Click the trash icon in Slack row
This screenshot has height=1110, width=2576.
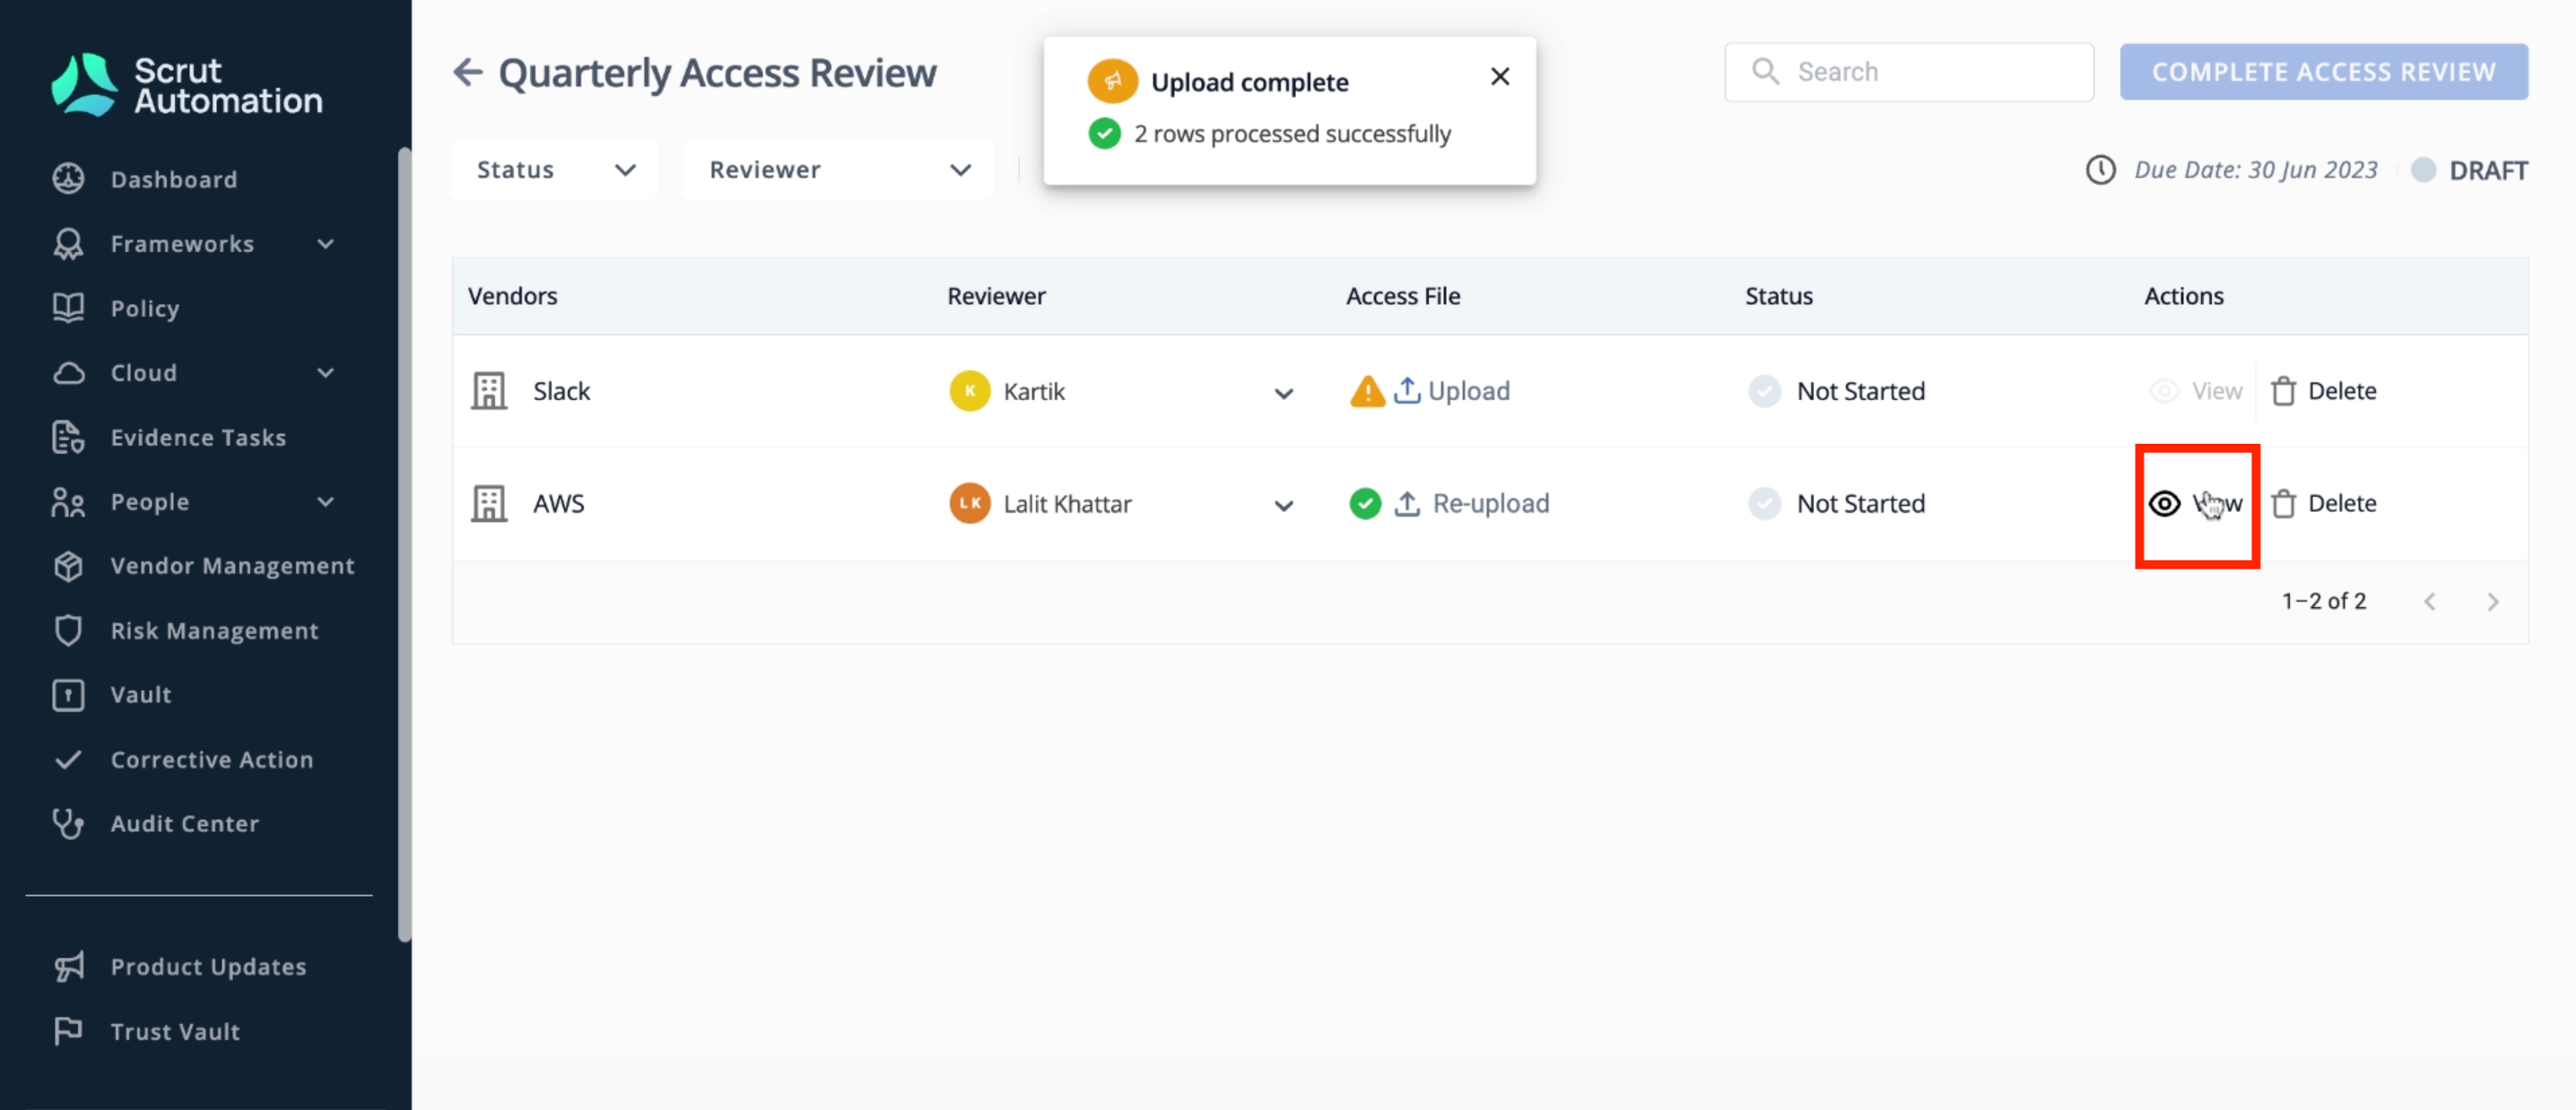(x=2283, y=391)
